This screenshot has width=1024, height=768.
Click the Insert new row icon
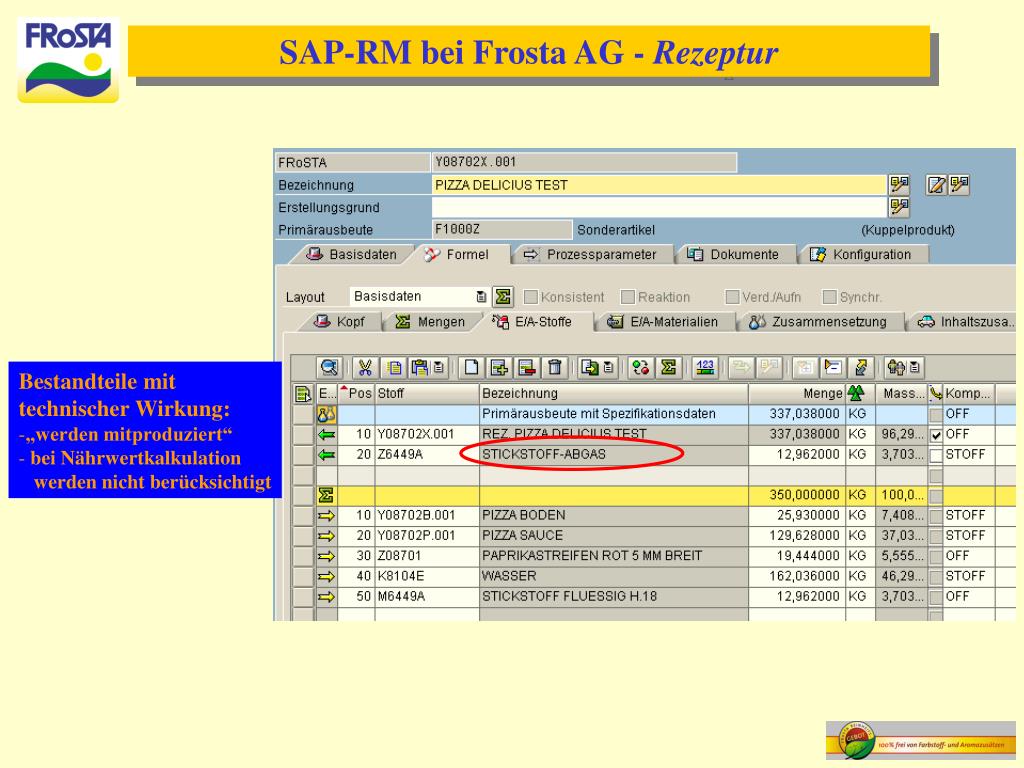[500, 367]
